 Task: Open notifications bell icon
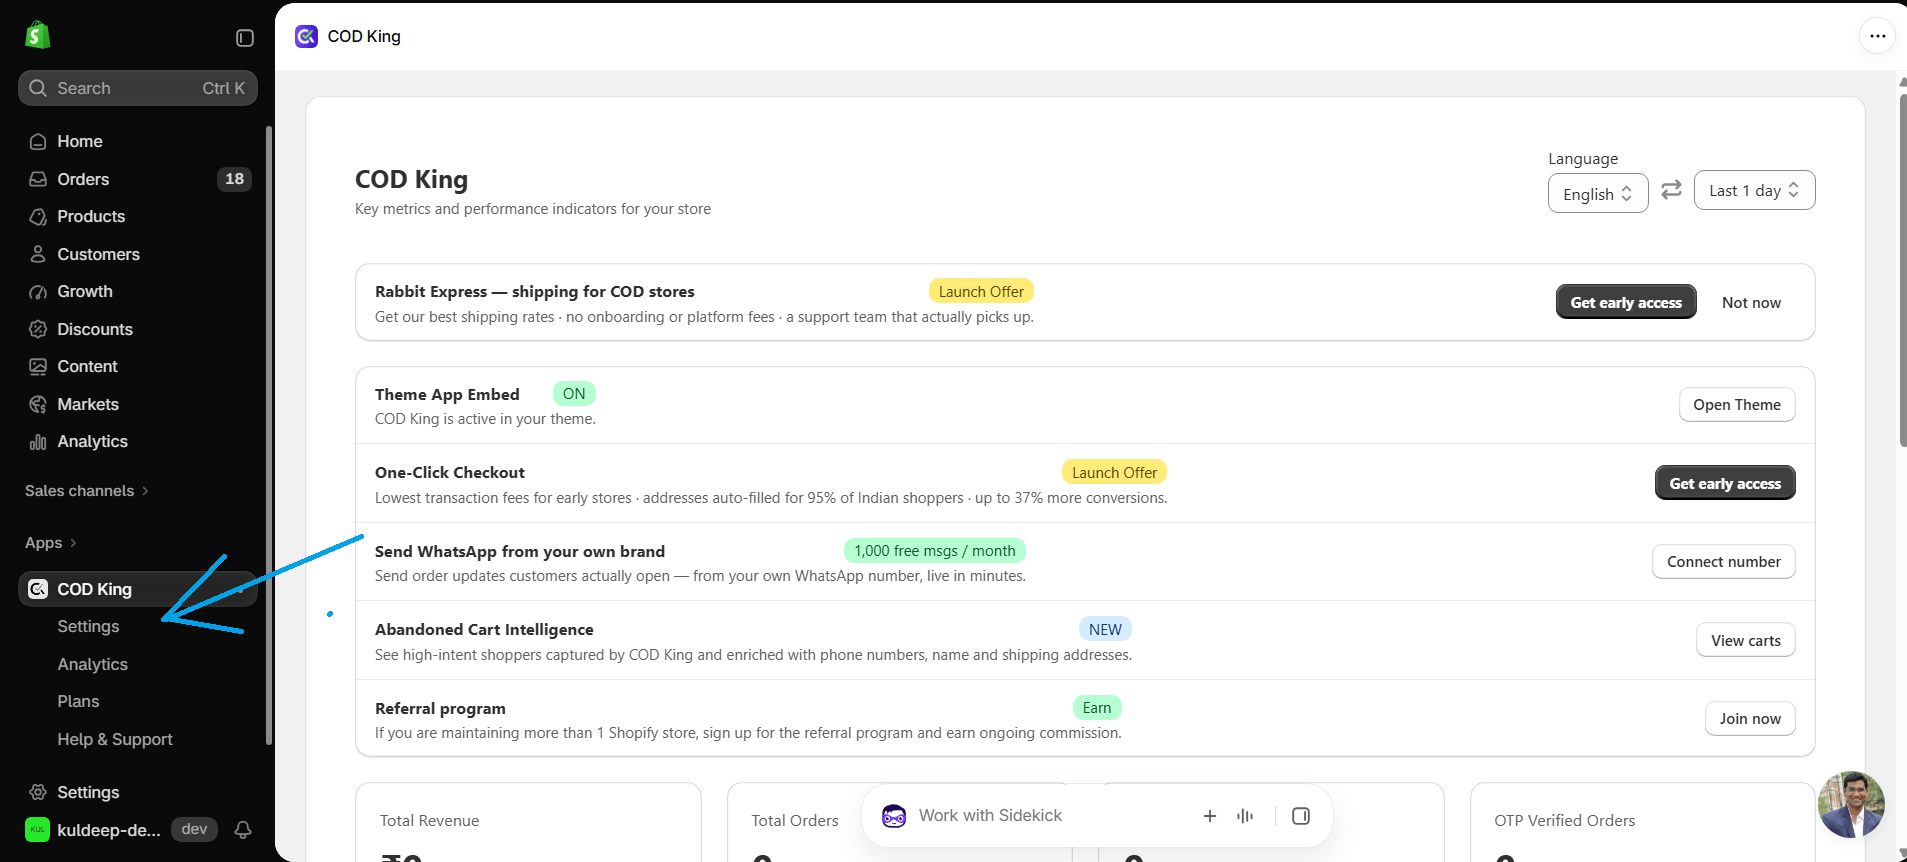click(x=243, y=830)
